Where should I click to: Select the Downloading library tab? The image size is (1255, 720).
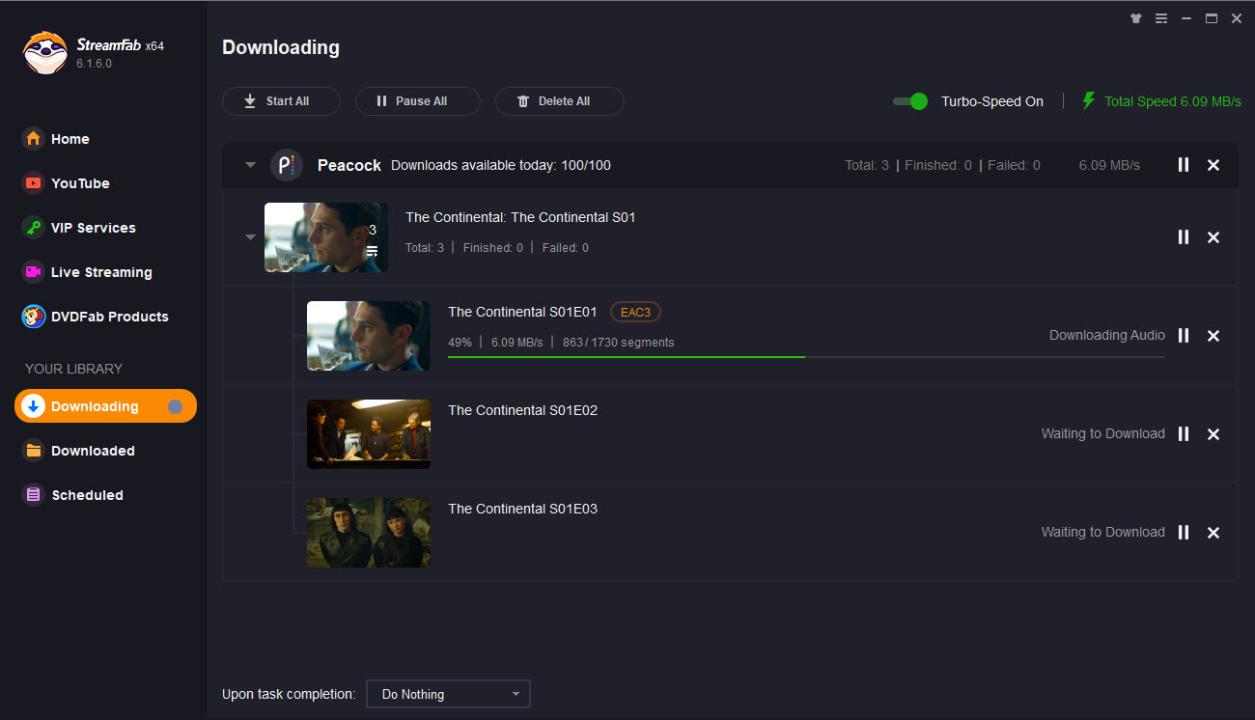click(105, 406)
